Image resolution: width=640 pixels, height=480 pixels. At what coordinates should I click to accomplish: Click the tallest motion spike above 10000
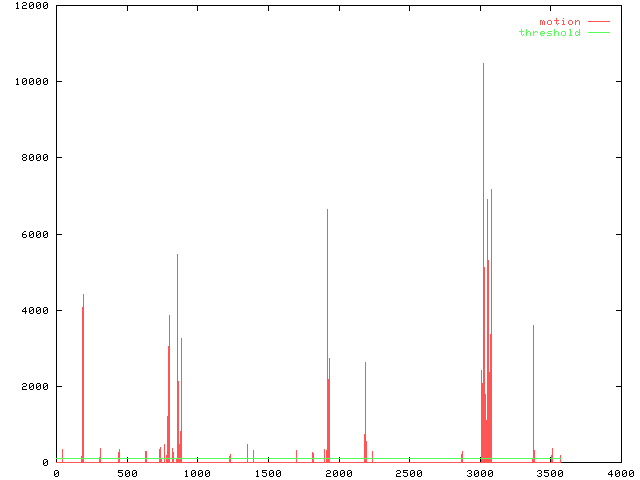[483, 66]
